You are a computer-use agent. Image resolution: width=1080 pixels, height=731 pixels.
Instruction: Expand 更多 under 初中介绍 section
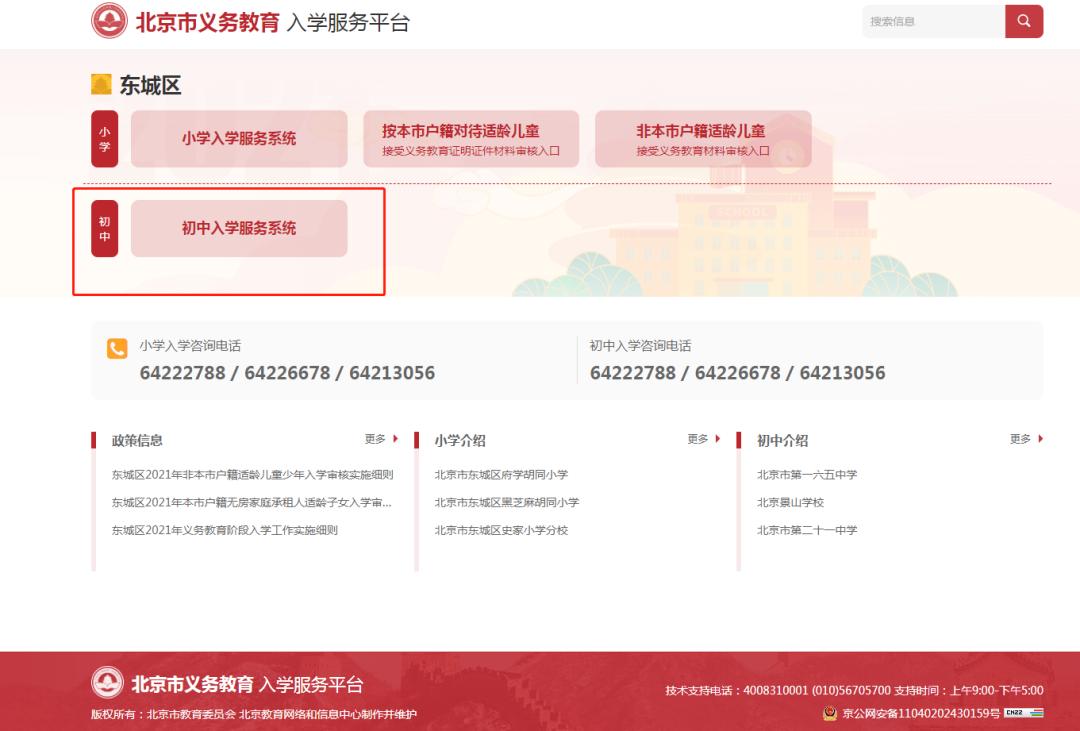pos(1022,440)
